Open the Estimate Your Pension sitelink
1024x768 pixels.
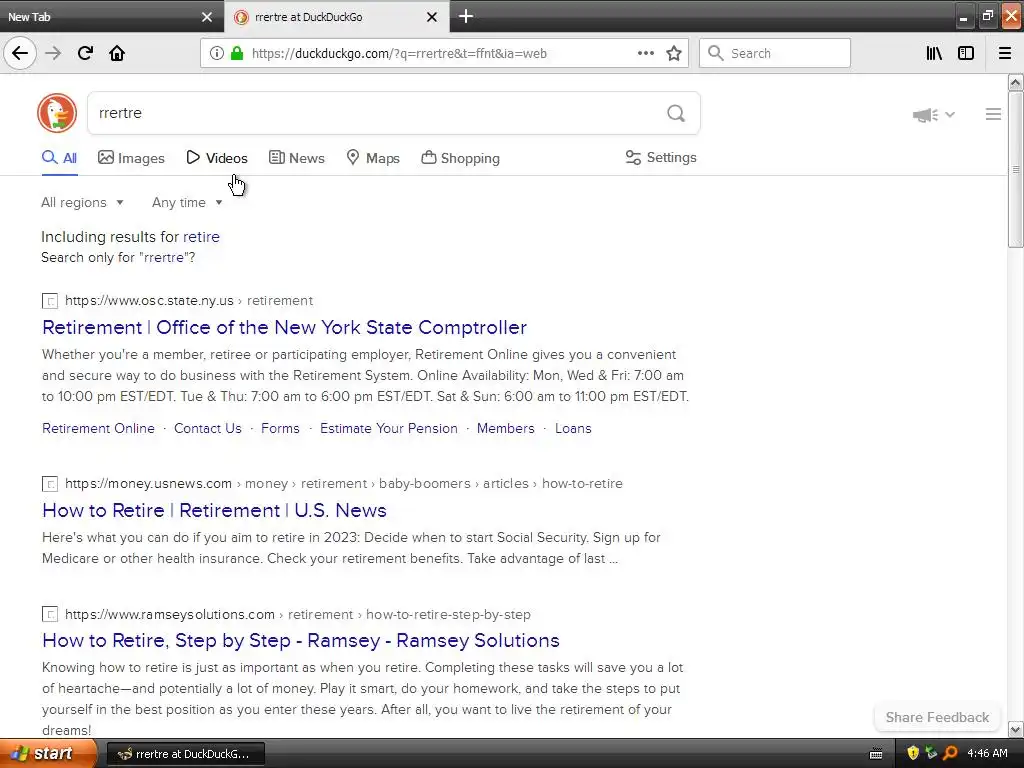coord(389,428)
